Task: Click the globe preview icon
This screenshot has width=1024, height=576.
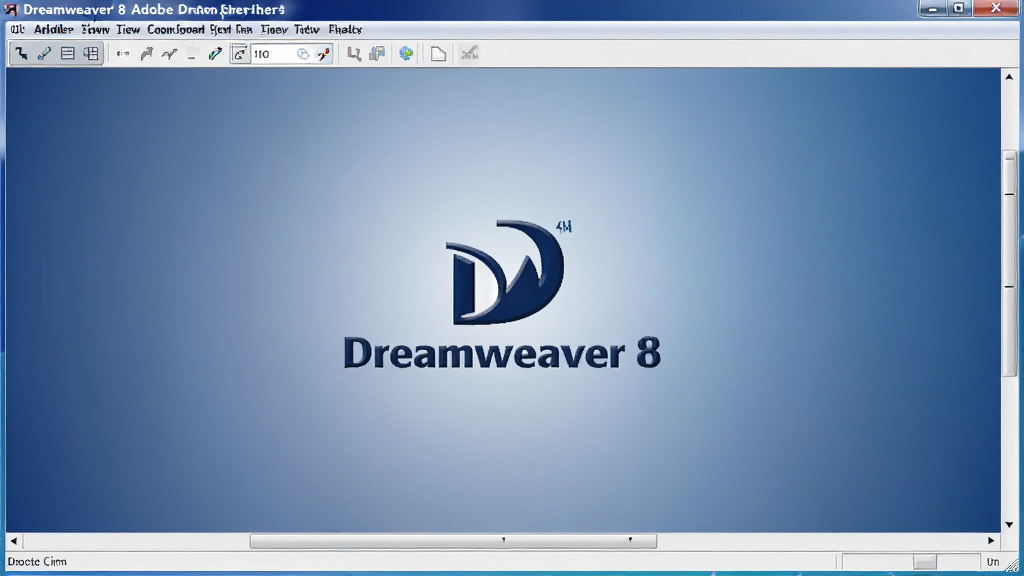Action: [x=406, y=54]
